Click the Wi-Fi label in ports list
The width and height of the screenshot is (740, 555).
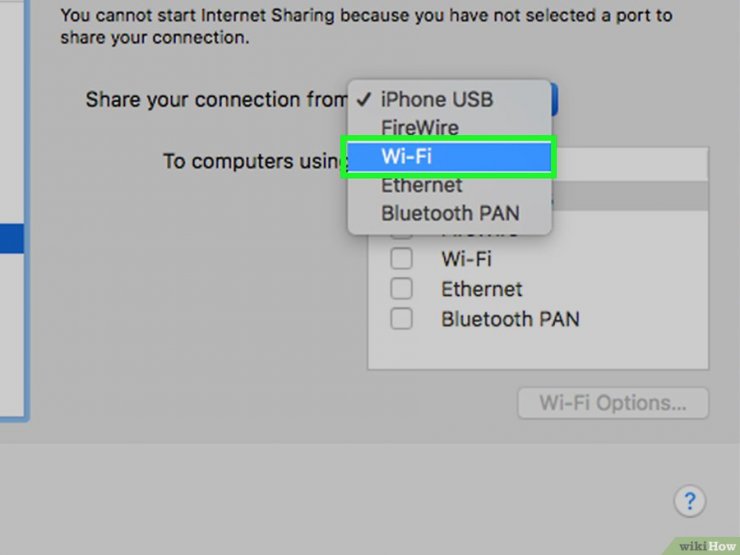(x=466, y=259)
